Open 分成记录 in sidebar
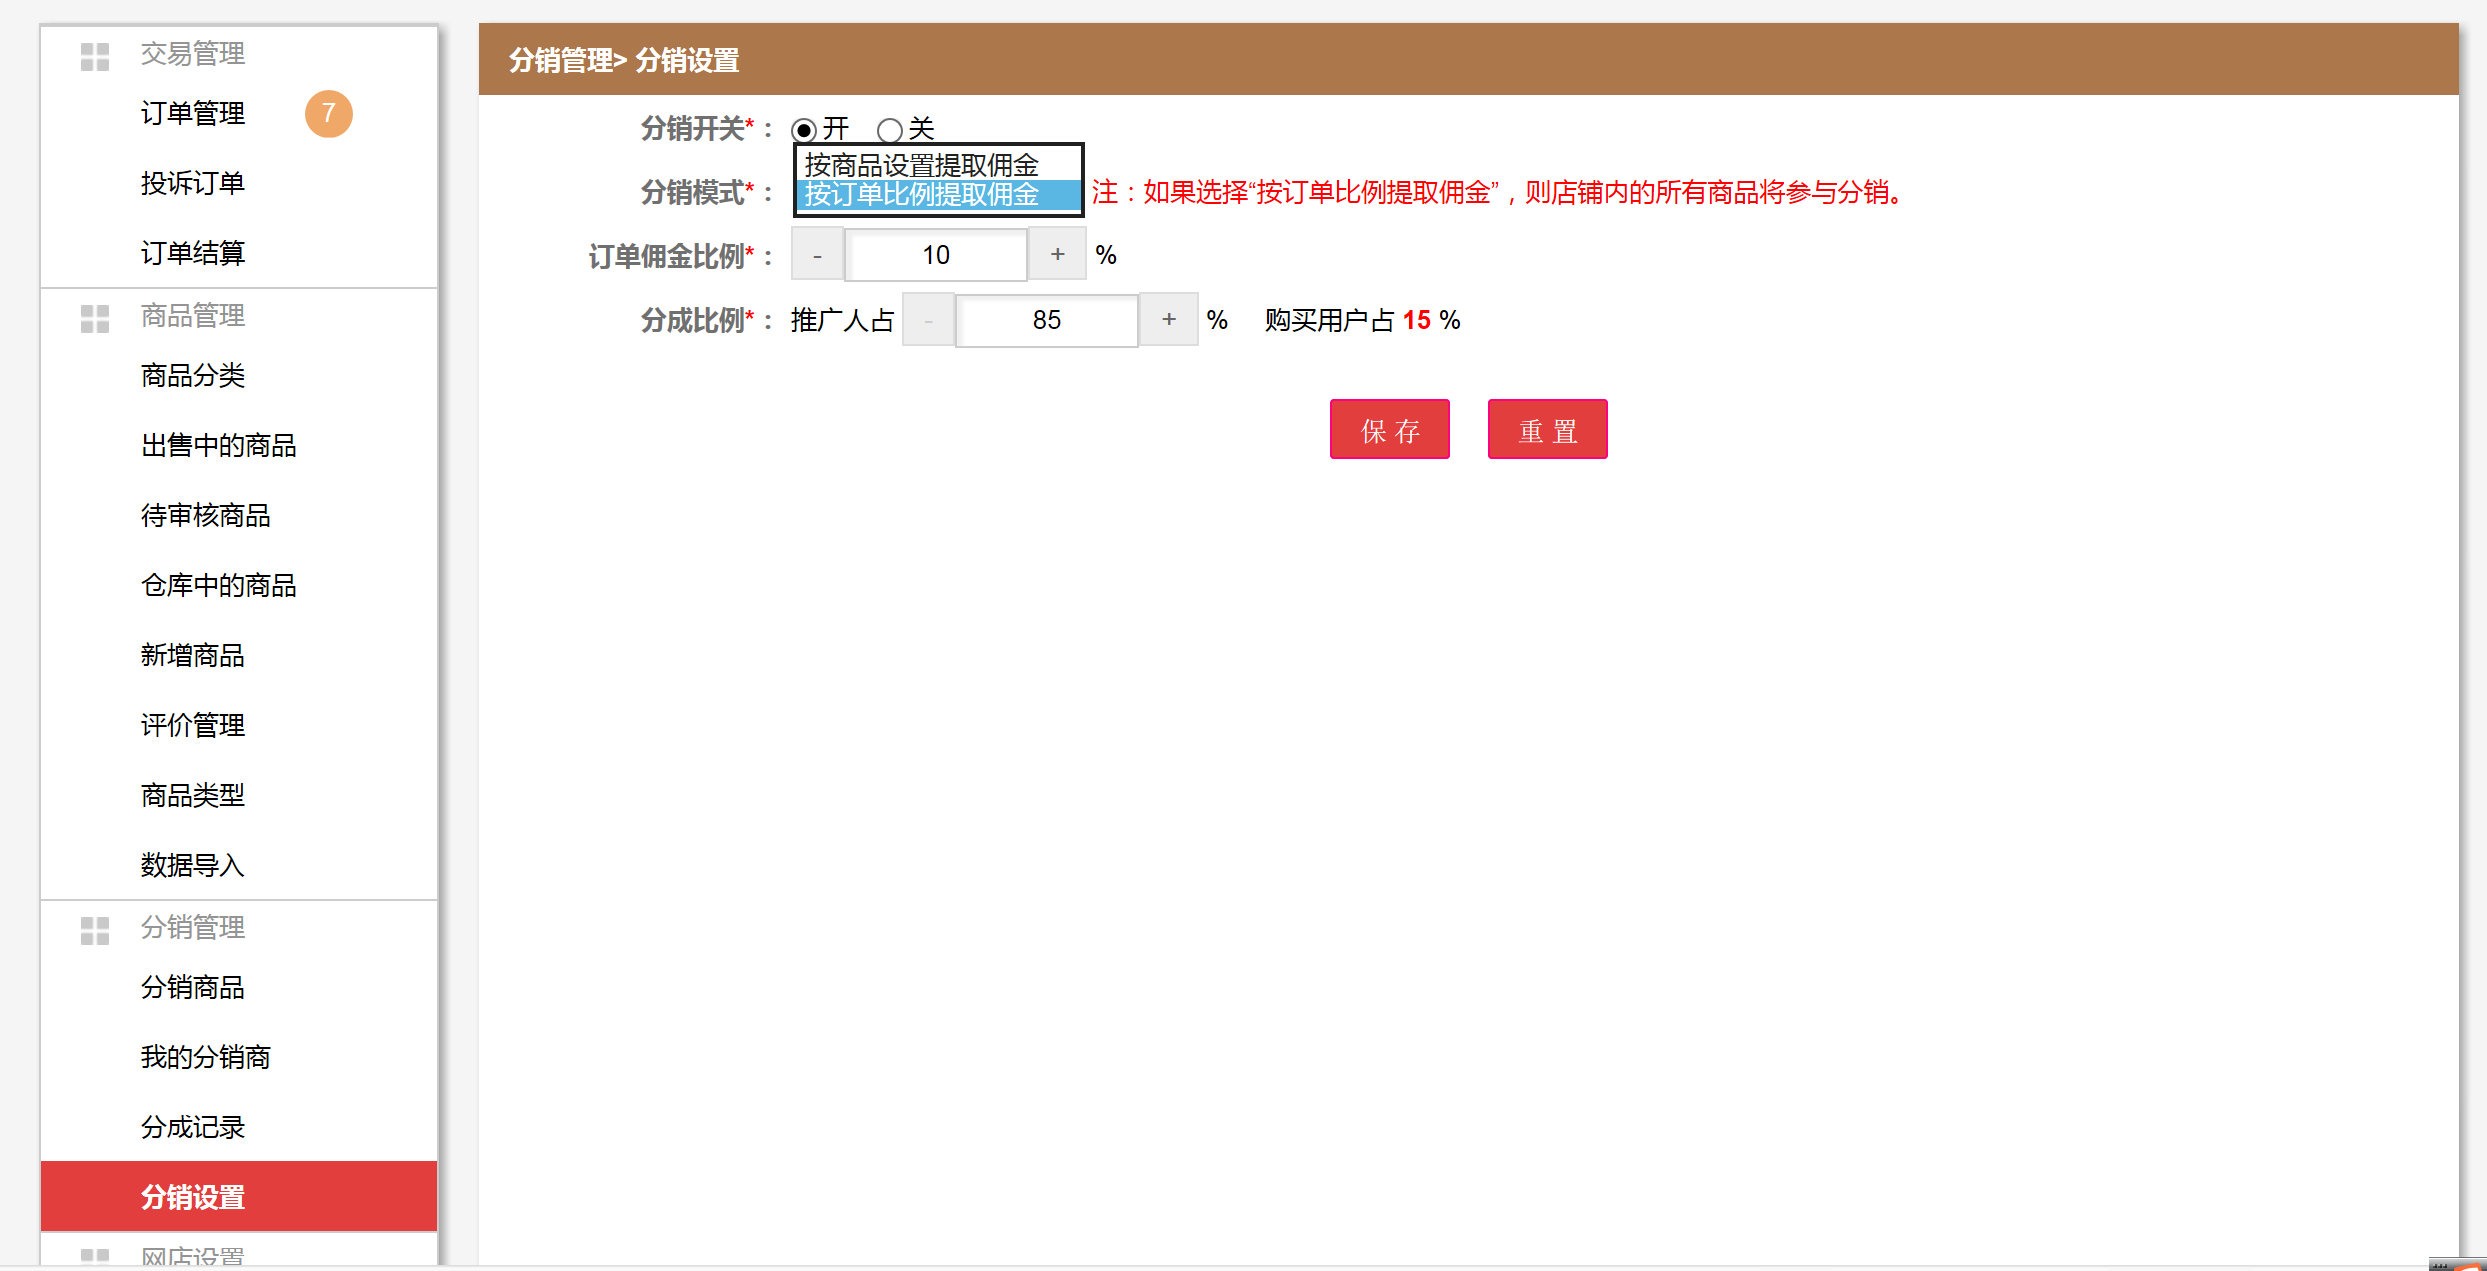This screenshot has height=1271, width=2487. click(x=193, y=1128)
